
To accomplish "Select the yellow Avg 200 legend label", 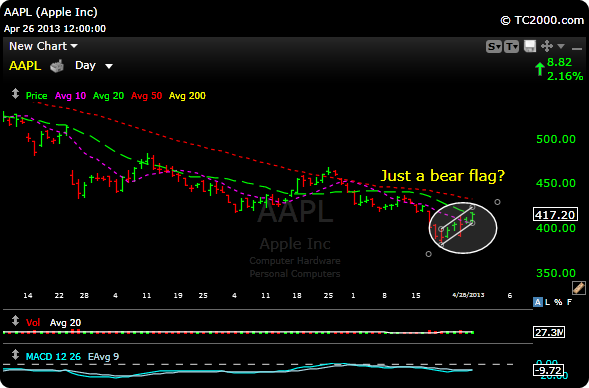I will [187, 96].
